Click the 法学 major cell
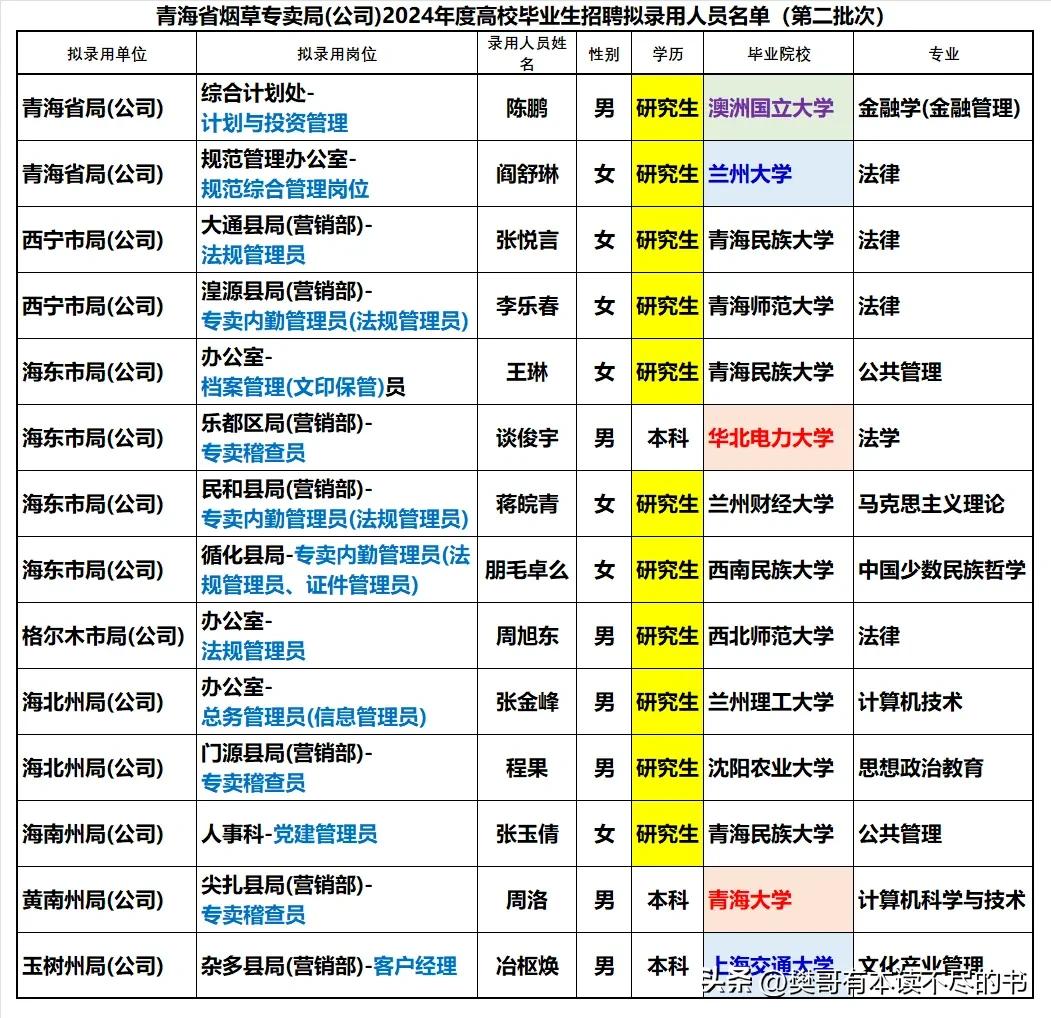The image size is (1051, 1018). [x=942, y=438]
